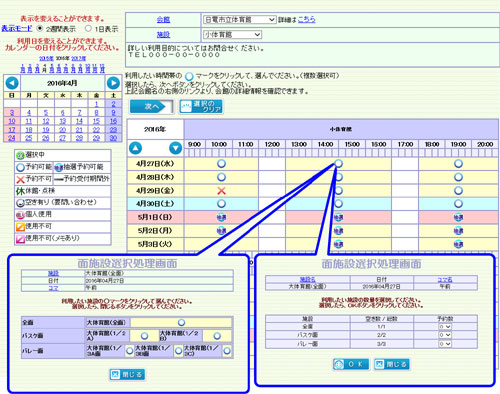
Task: Click 表示モード link
Action: [17, 28]
